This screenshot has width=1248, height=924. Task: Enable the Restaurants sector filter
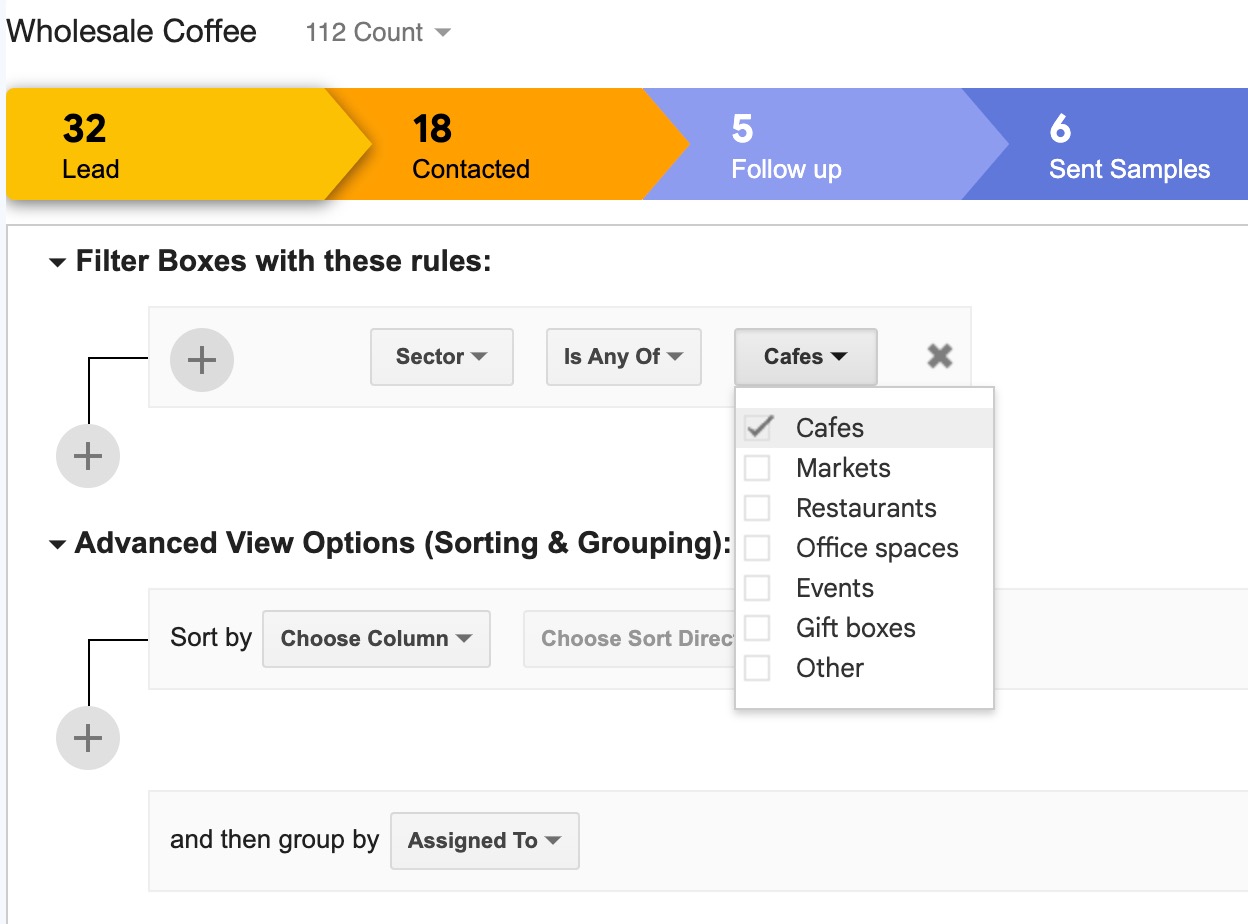point(759,507)
